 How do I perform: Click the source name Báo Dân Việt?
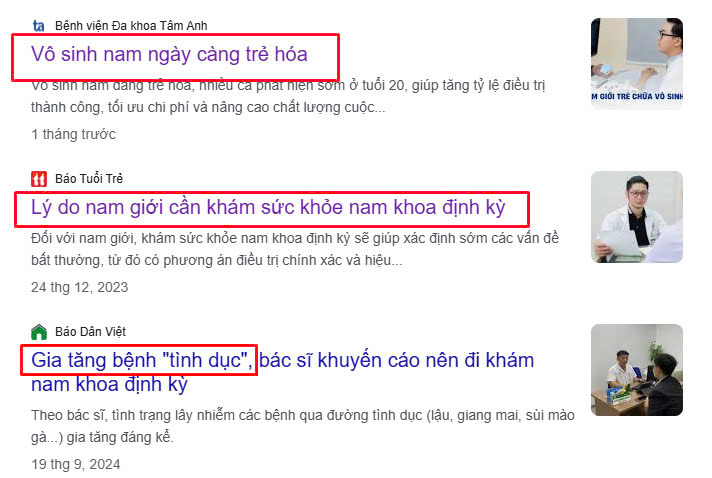pos(90,332)
